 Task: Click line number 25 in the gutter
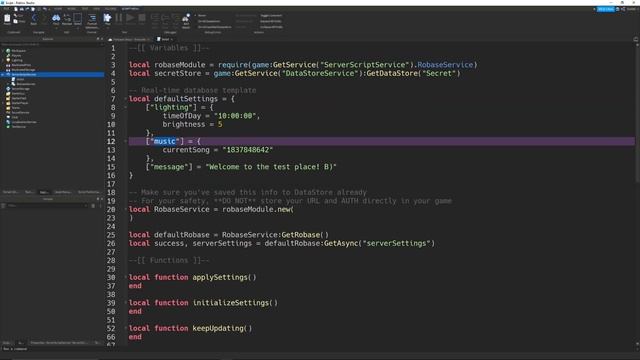(x=111, y=235)
